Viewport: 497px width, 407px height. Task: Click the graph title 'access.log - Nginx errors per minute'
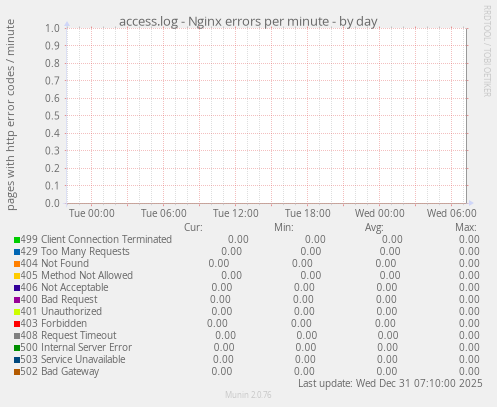(x=224, y=21)
